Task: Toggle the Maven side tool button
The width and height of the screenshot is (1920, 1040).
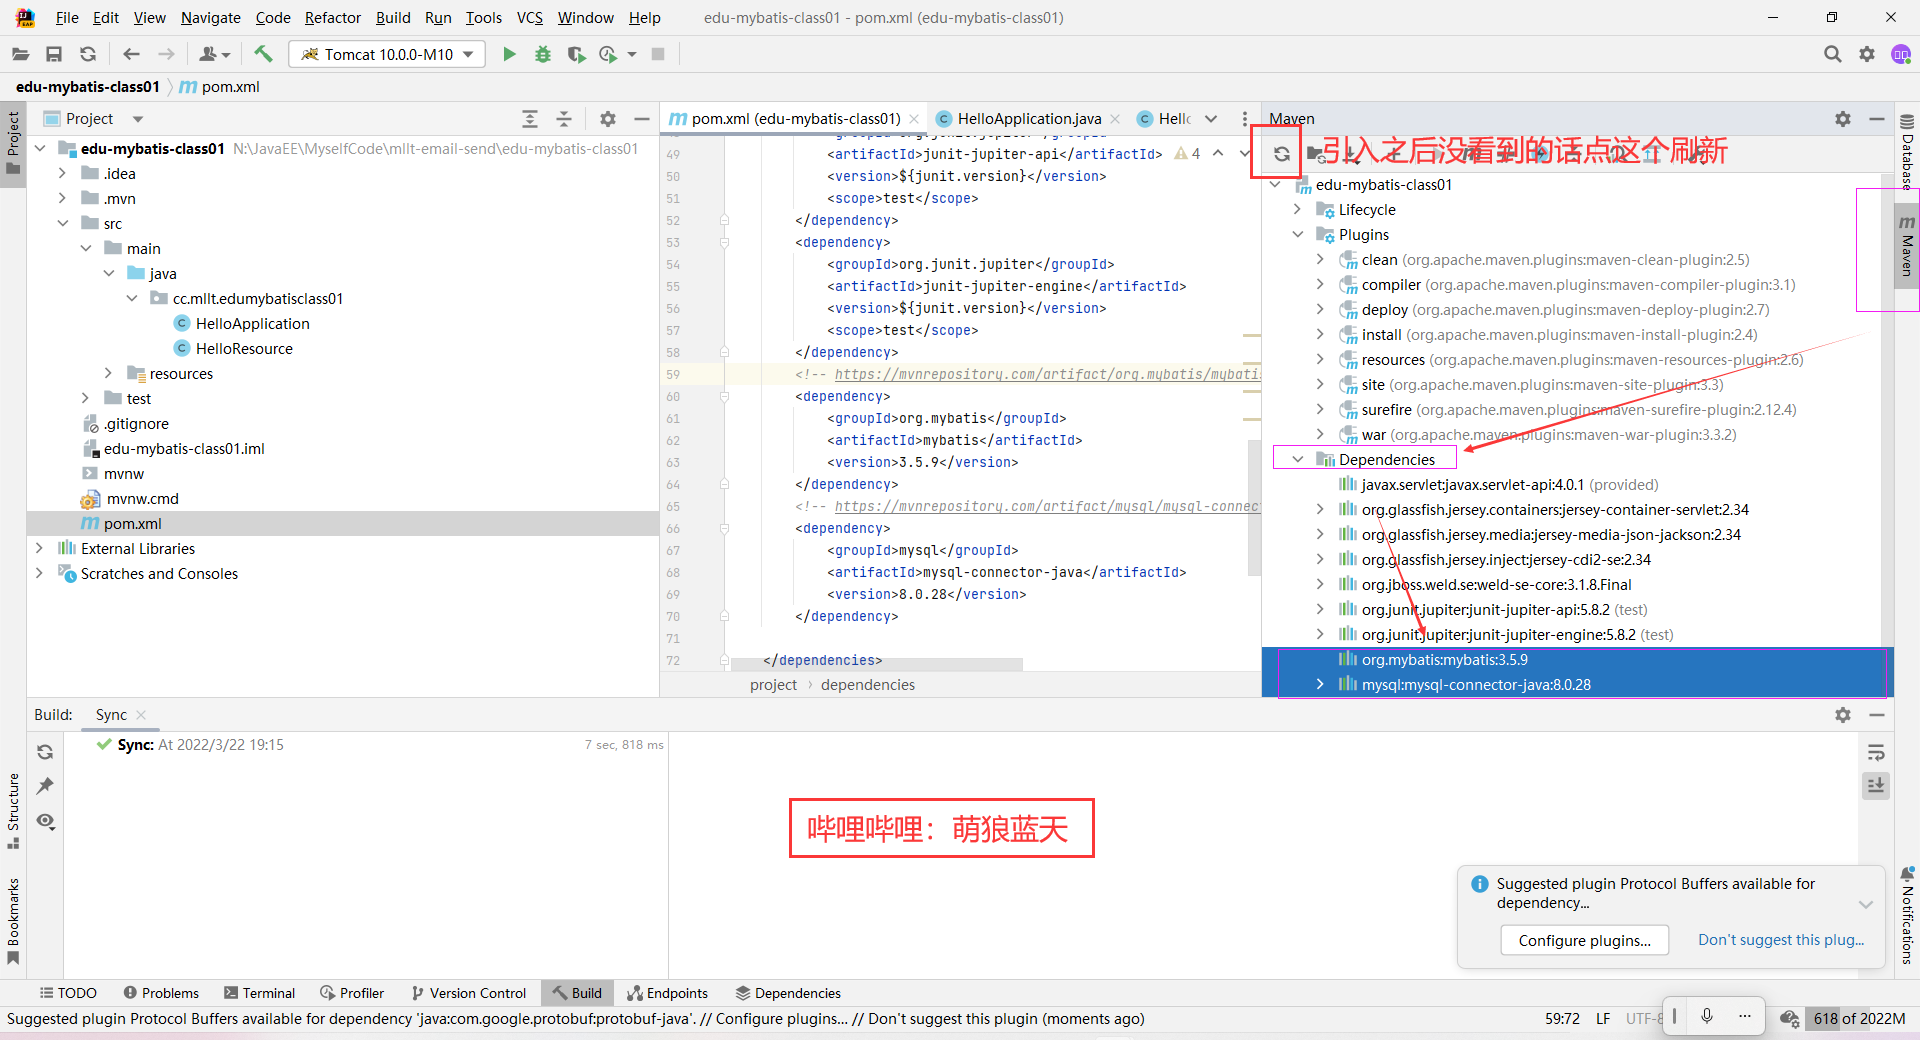Action: [1907, 246]
